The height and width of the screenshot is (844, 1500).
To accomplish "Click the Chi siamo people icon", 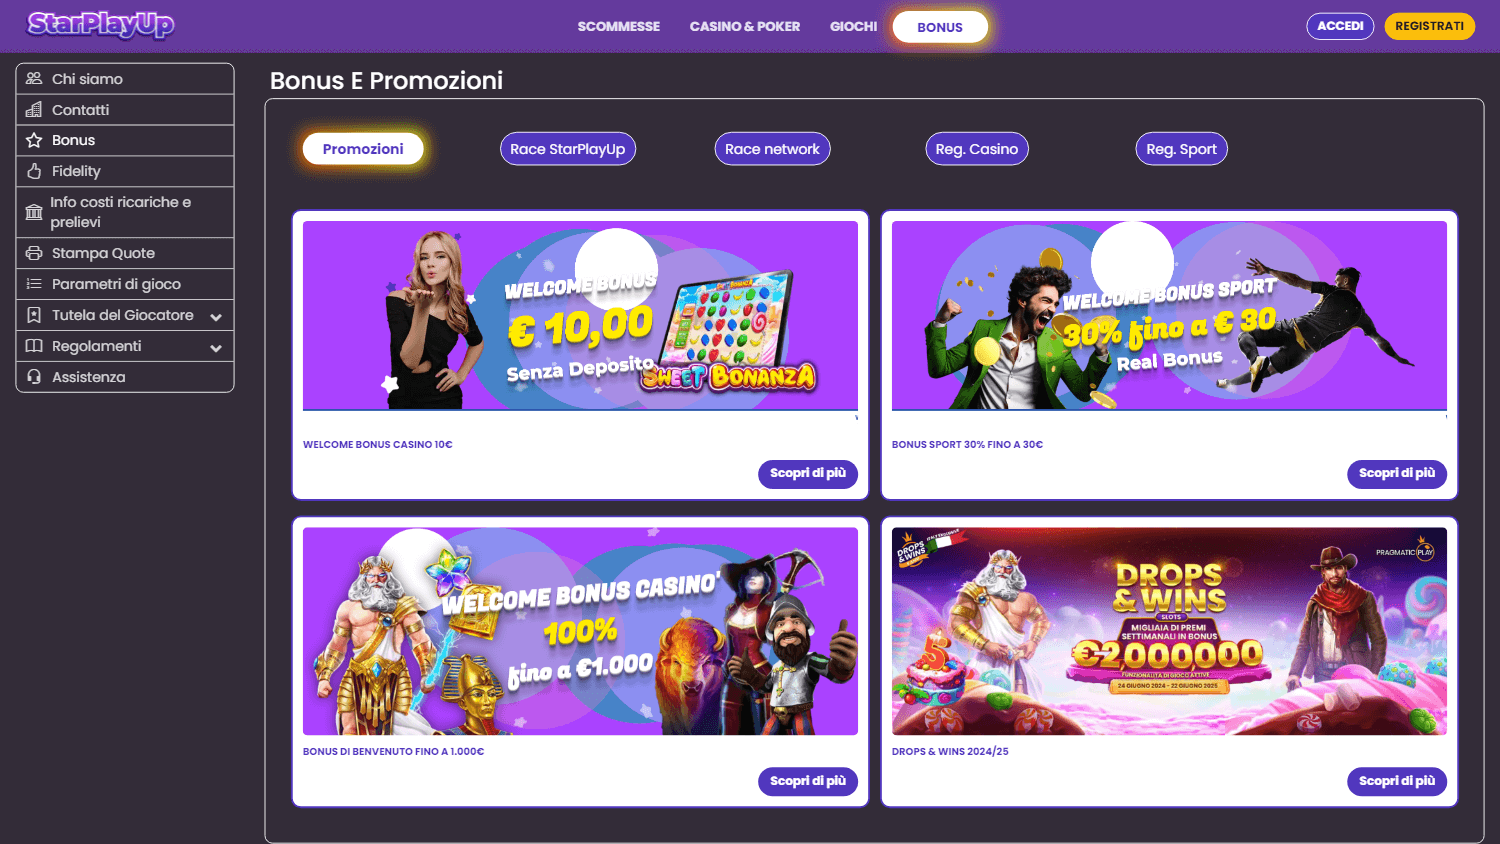I will pyautogui.click(x=34, y=79).
